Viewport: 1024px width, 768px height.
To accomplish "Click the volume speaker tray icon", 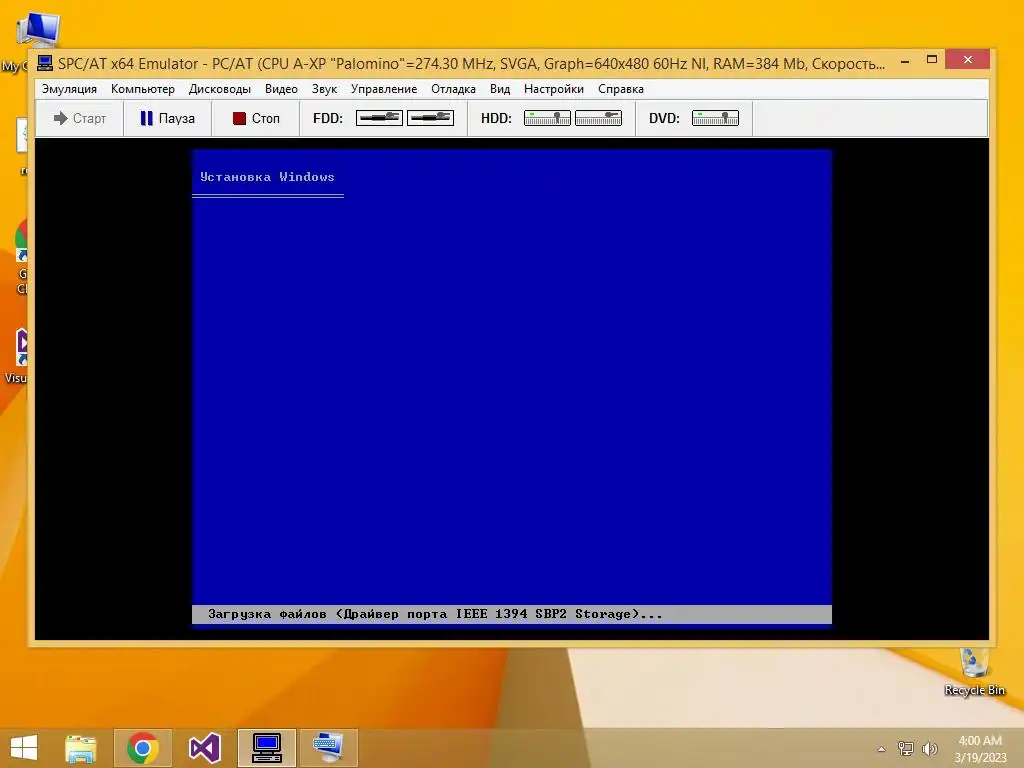I will tap(929, 749).
